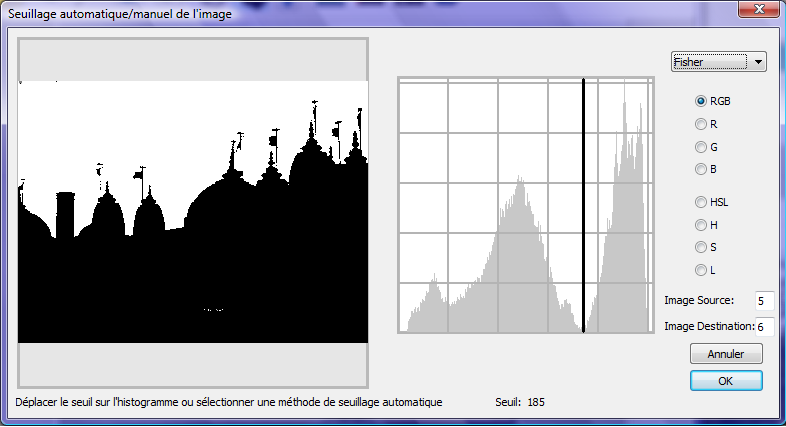Select the L channel radio button
786x427 pixels.
(701, 270)
